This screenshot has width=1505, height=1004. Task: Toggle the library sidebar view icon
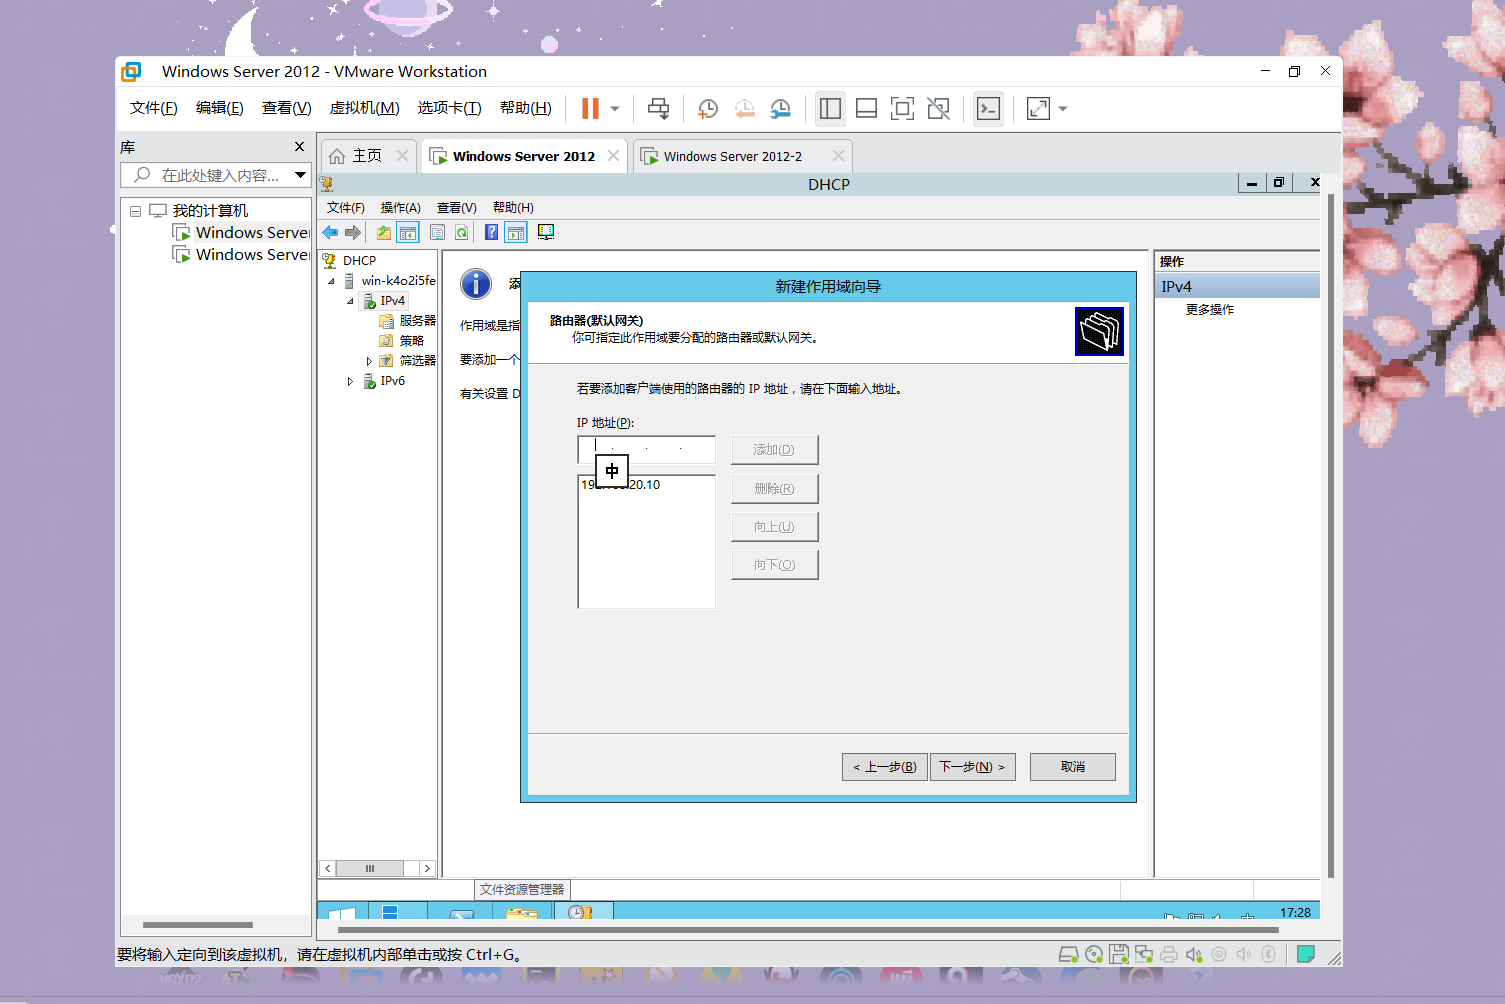[830, 108]
